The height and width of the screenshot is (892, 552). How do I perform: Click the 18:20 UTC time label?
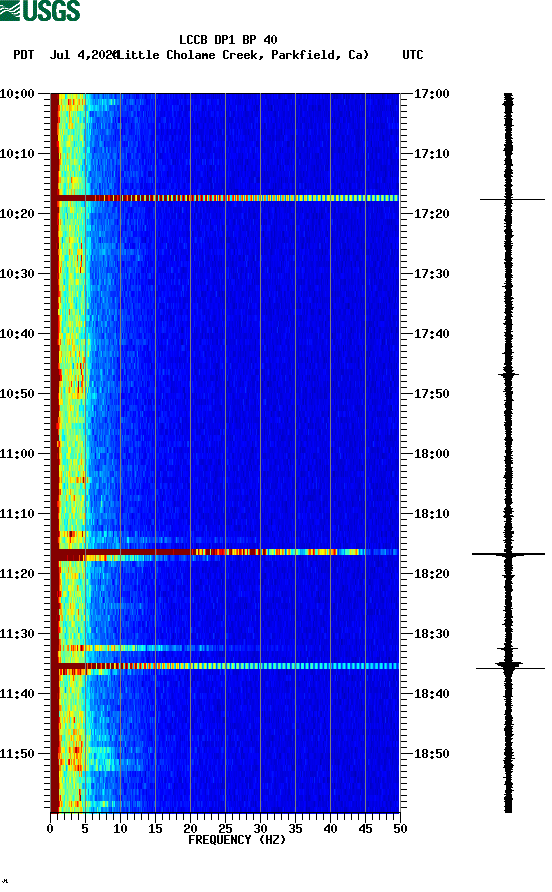pyautogui.click(x=431, y=573)
